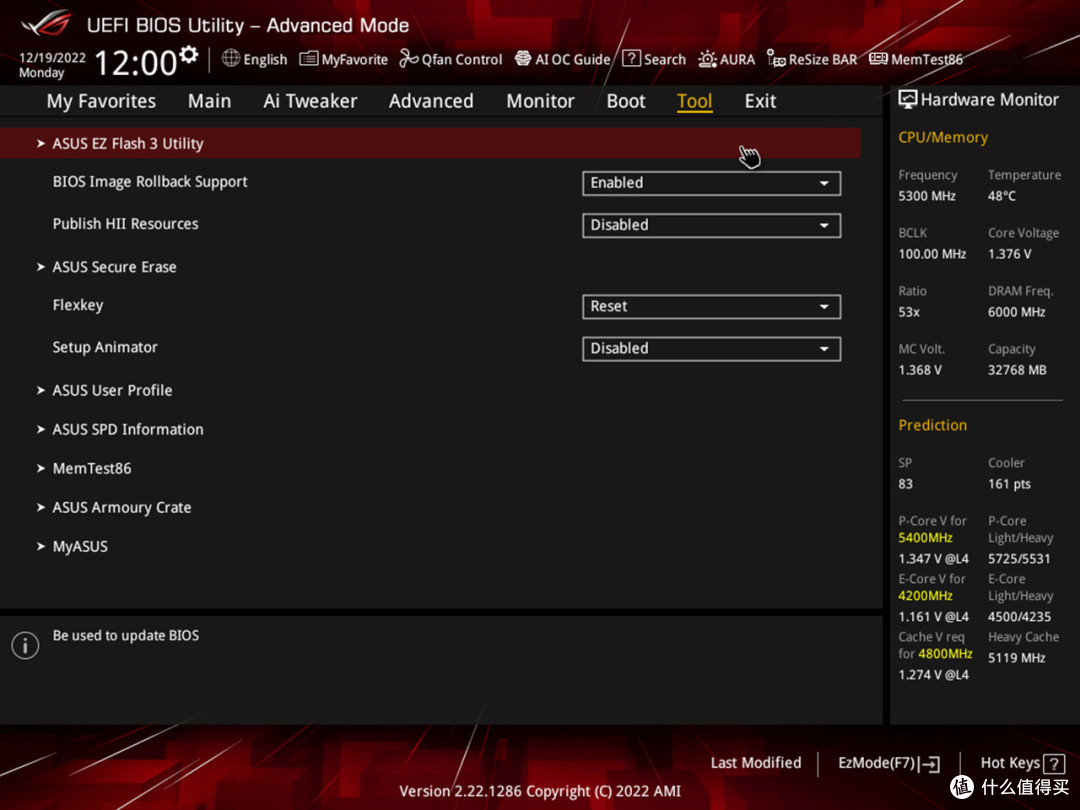Click Hot Keys question mark icon

[1054, 763]
